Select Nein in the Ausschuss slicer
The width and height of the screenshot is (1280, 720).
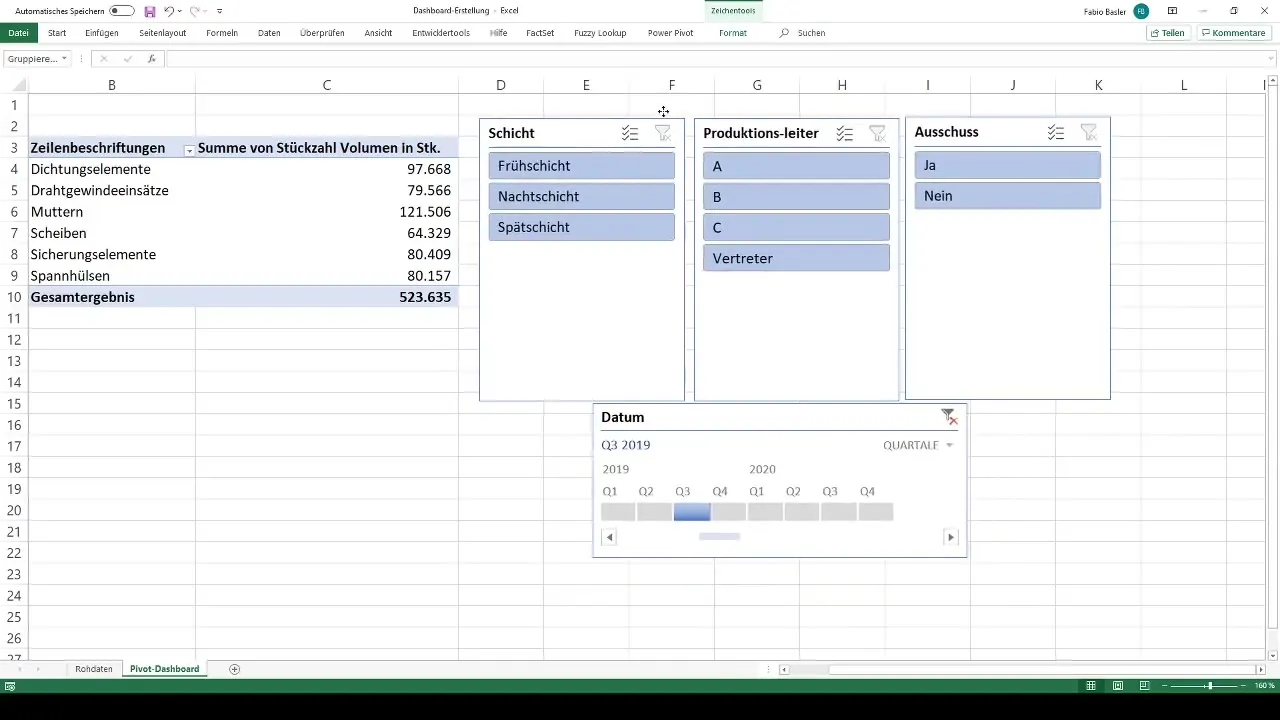tap(1008, 196)
